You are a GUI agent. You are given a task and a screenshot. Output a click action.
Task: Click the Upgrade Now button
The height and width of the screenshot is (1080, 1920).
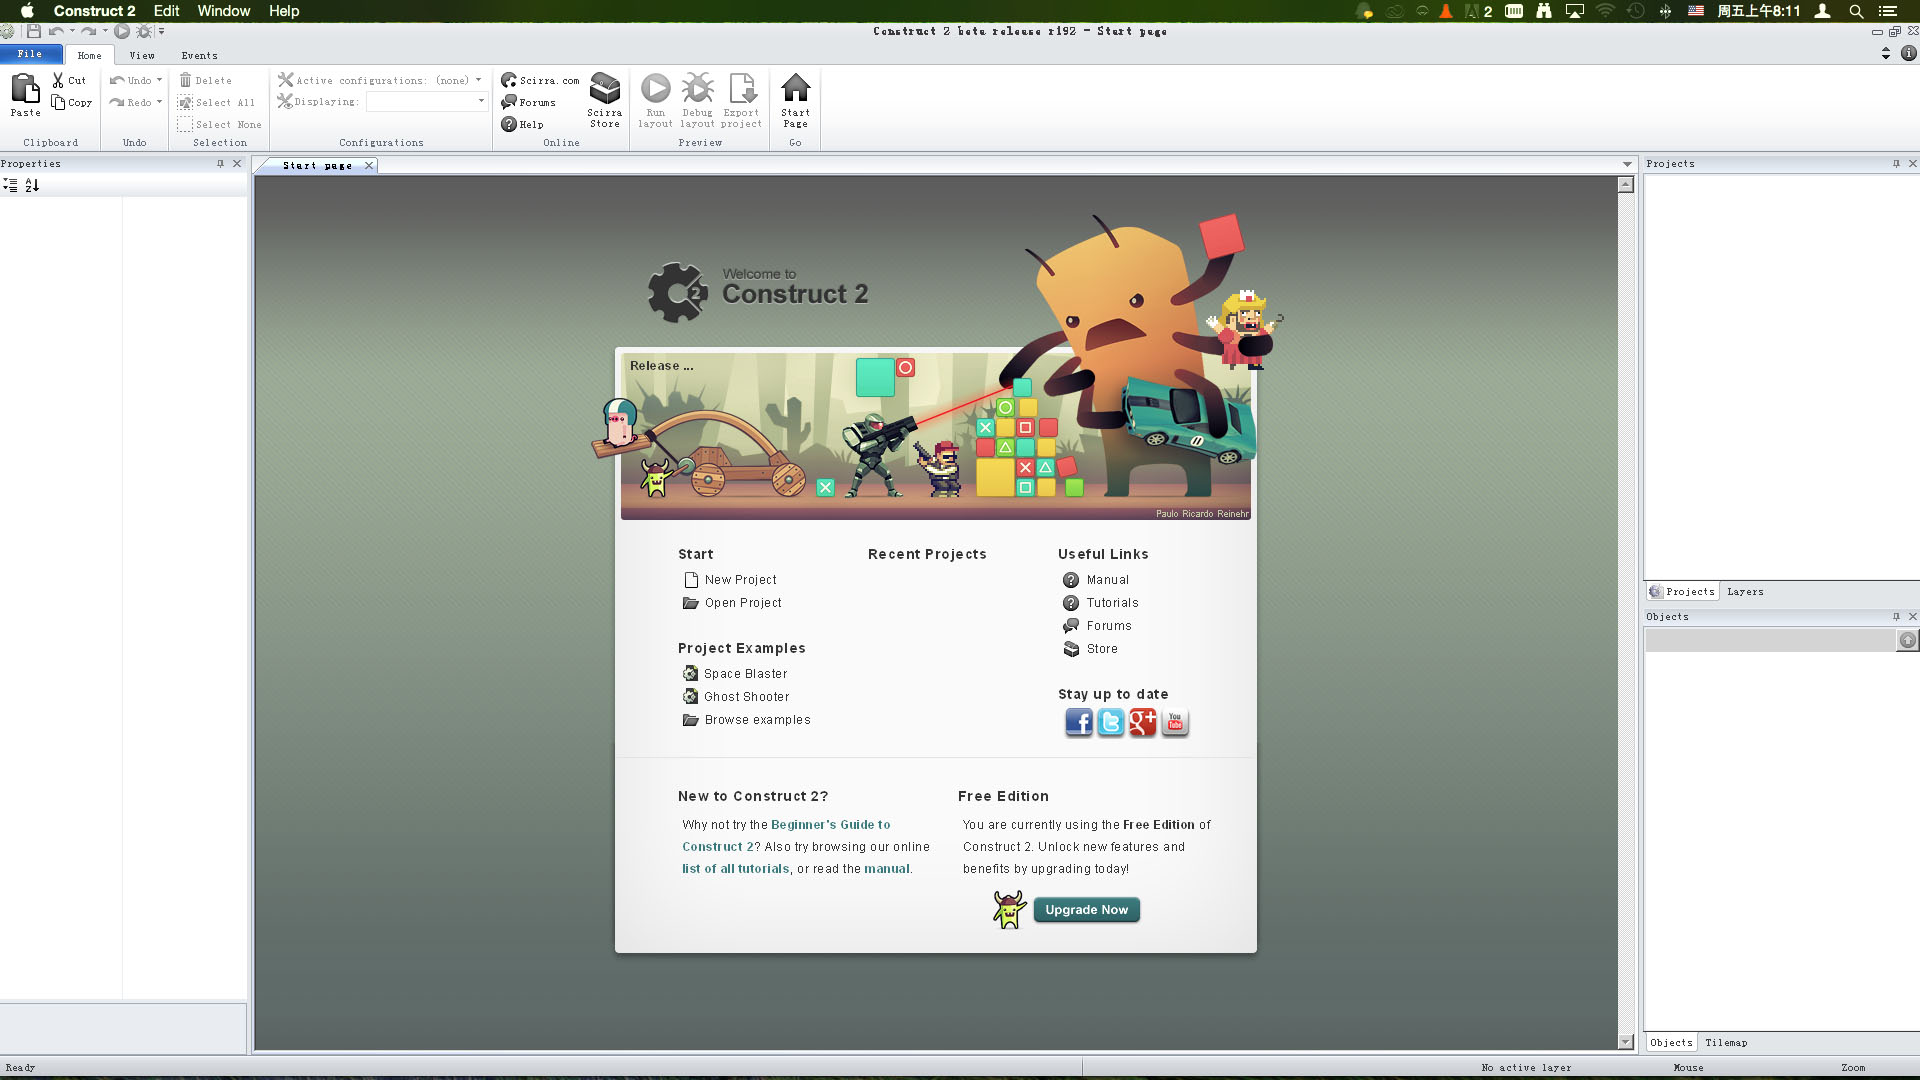(1086, 910)
